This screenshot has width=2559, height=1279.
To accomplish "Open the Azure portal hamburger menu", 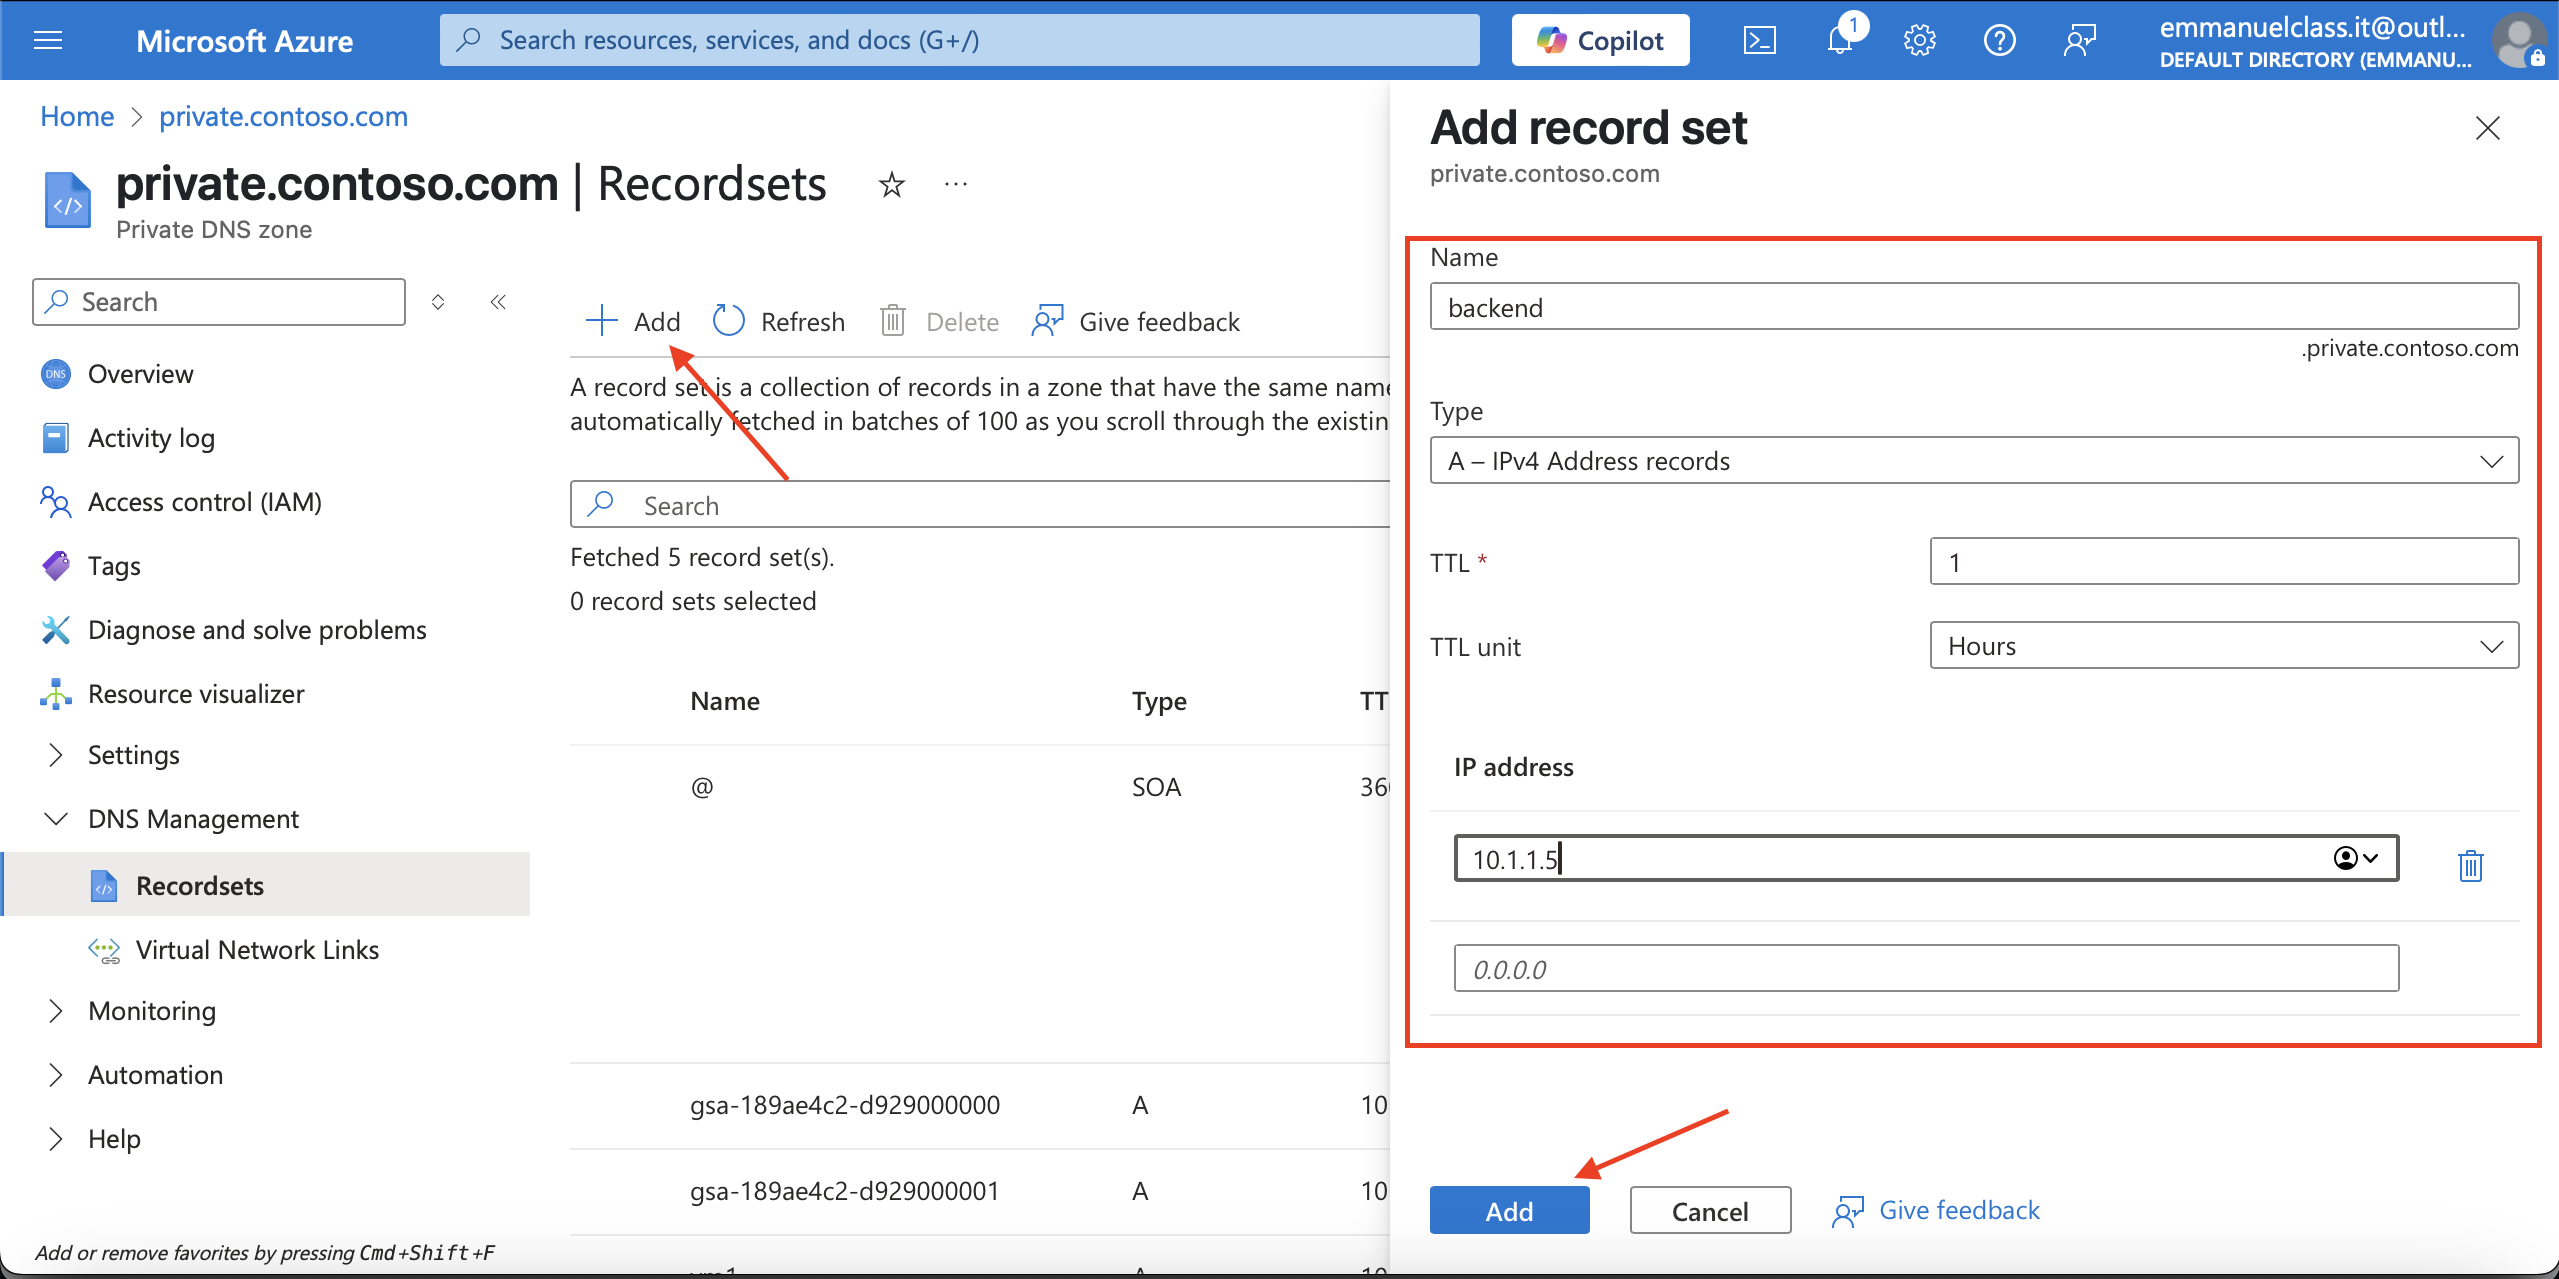I will coord(48,40).
